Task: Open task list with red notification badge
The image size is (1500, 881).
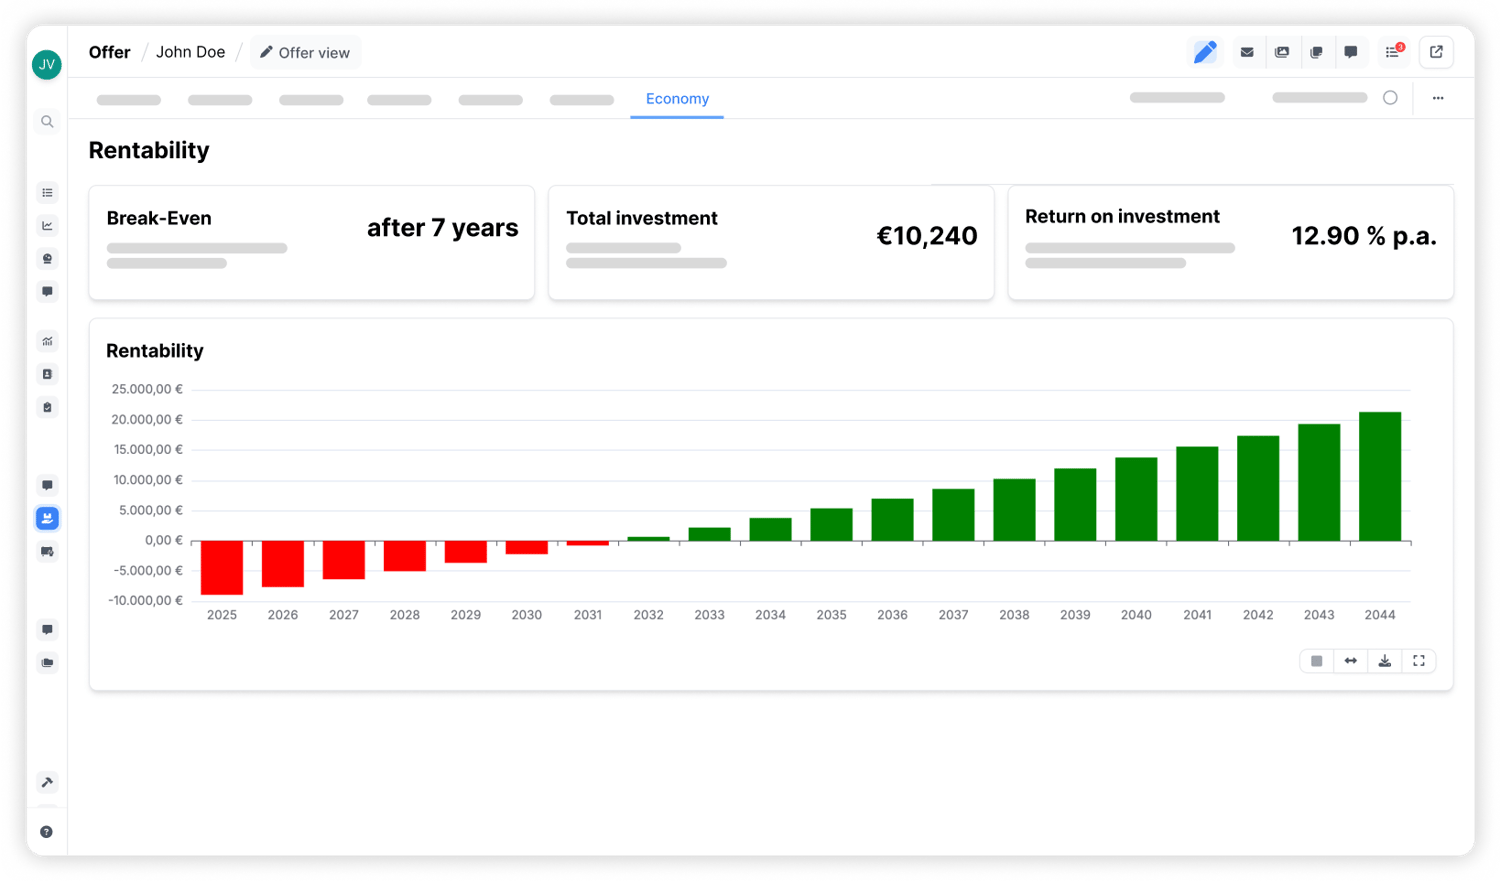Action: pos(1393,52)
